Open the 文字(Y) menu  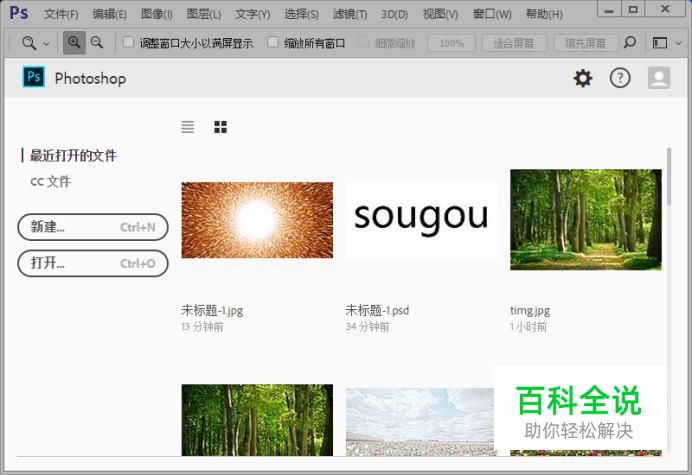coord(252,14)
